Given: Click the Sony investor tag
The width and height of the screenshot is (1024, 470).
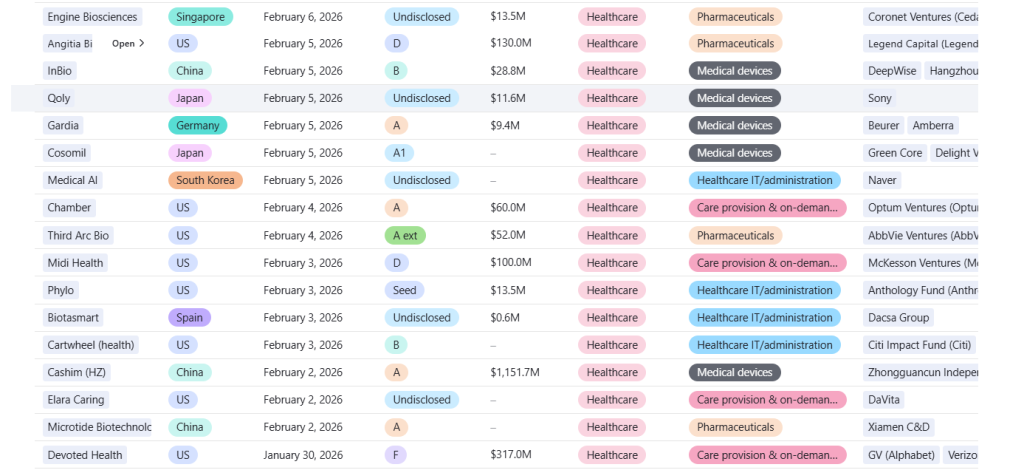Looking at the screenshot, I should click(x=880, y=99).
